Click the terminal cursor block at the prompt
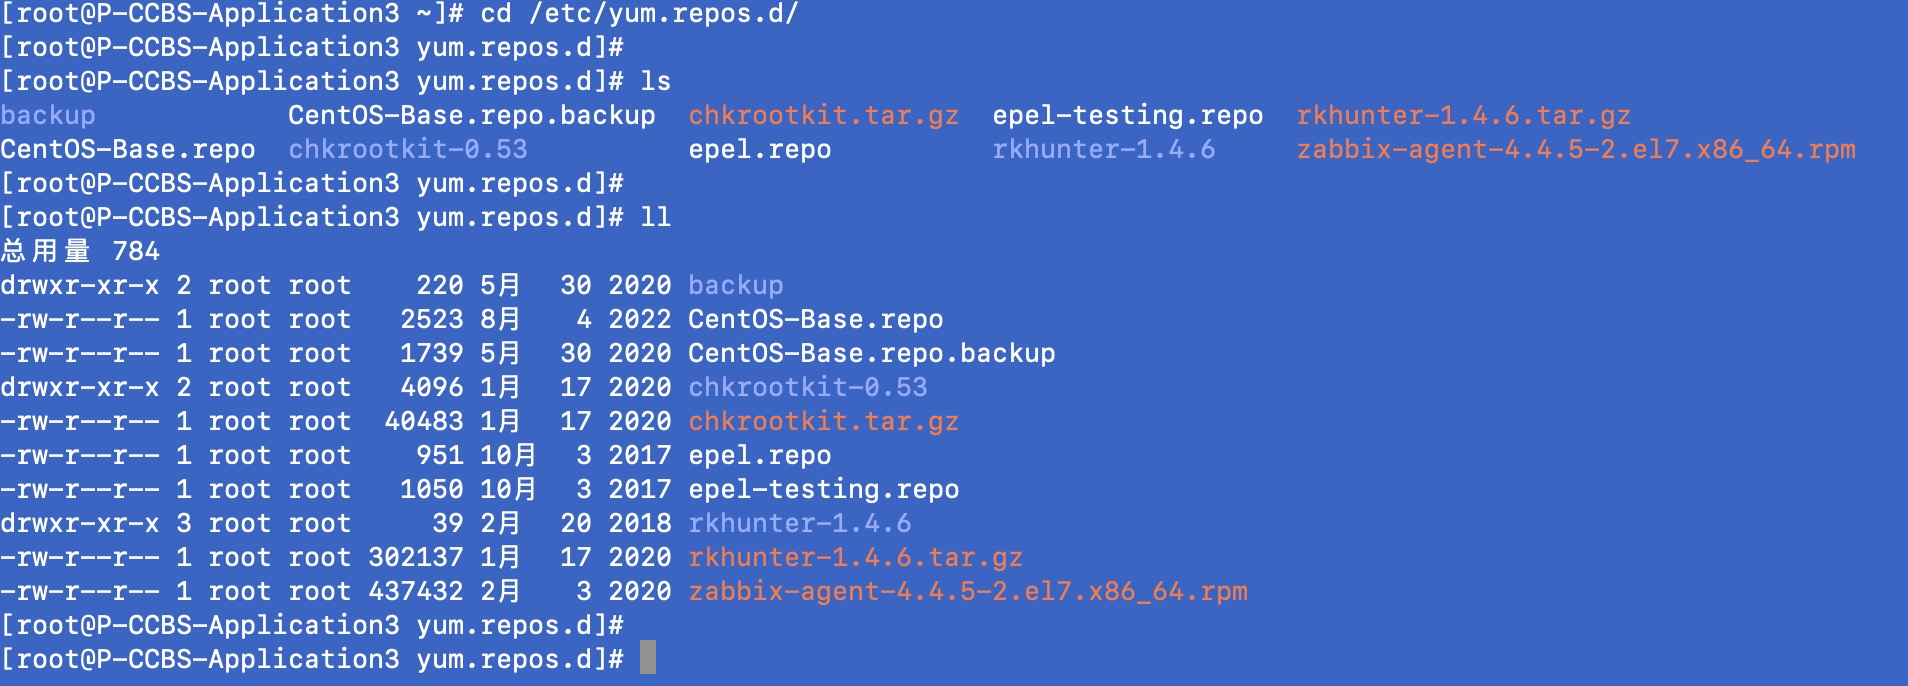Screen dimensions: 1908x686 (x=648, y=658)
